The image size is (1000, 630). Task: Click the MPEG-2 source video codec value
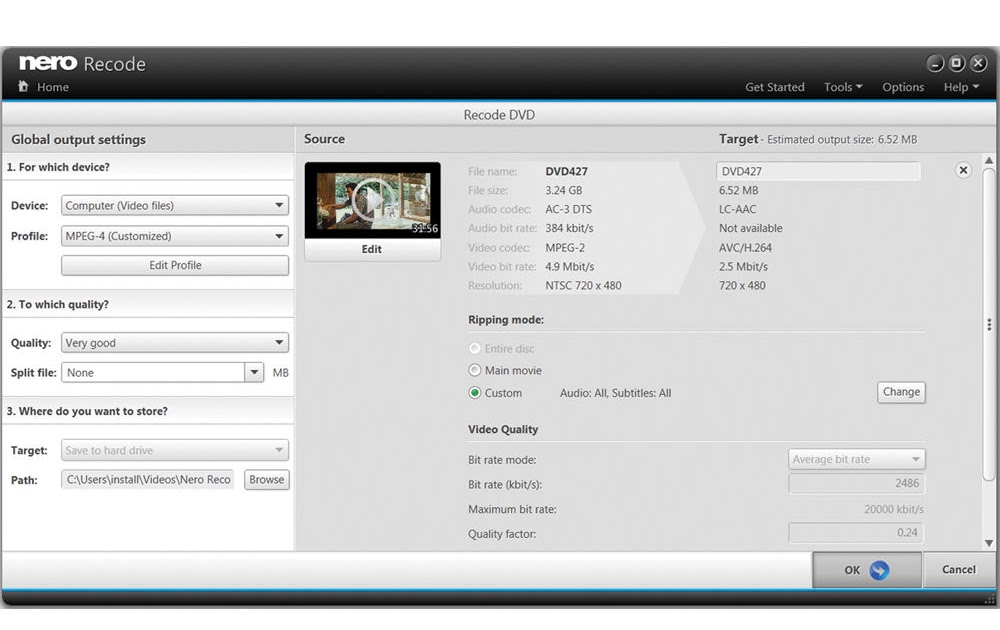point(564,247)
